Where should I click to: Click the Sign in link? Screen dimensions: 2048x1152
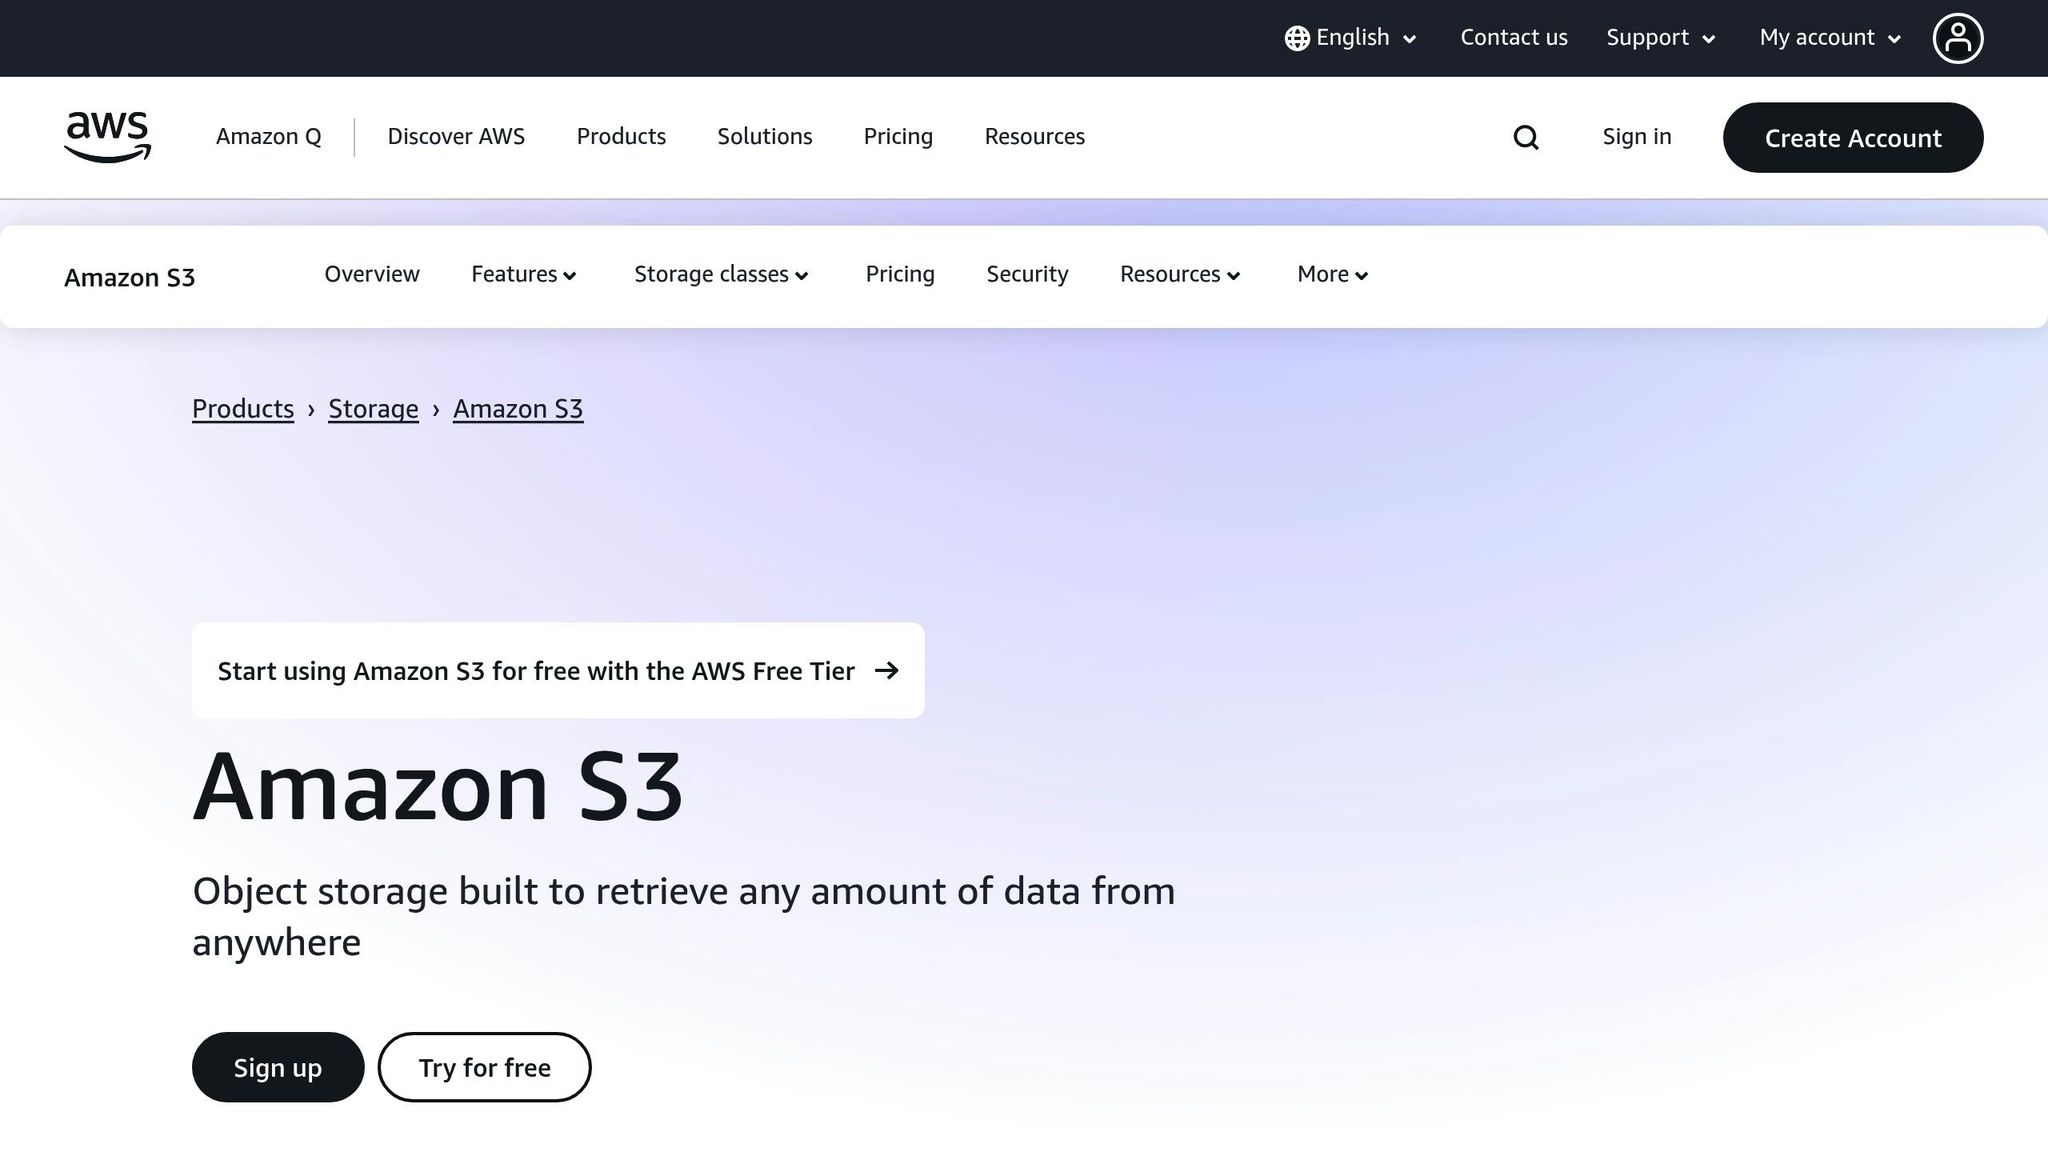point(1637,136)
